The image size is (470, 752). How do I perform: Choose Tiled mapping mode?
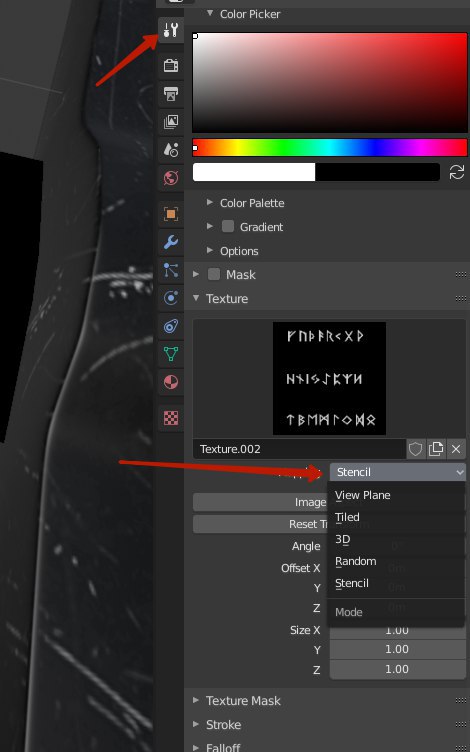(396, 517)
